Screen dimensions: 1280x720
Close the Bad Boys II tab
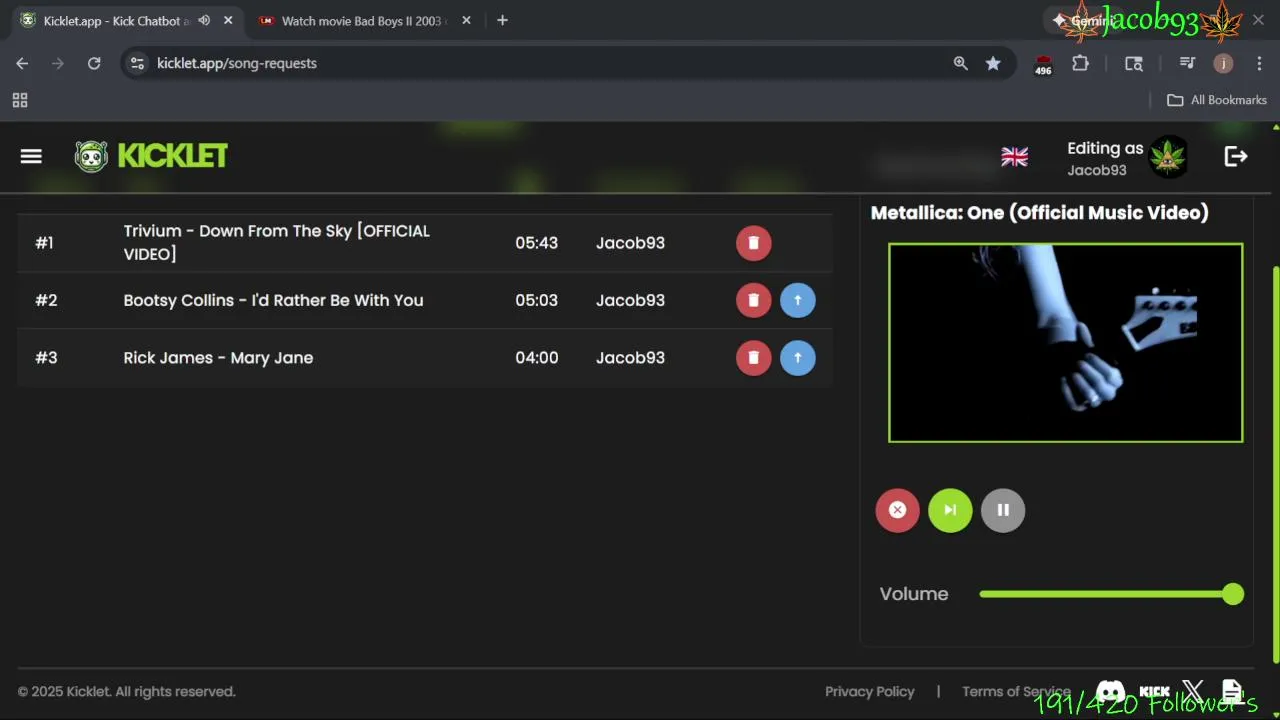(x=466, y=20)
